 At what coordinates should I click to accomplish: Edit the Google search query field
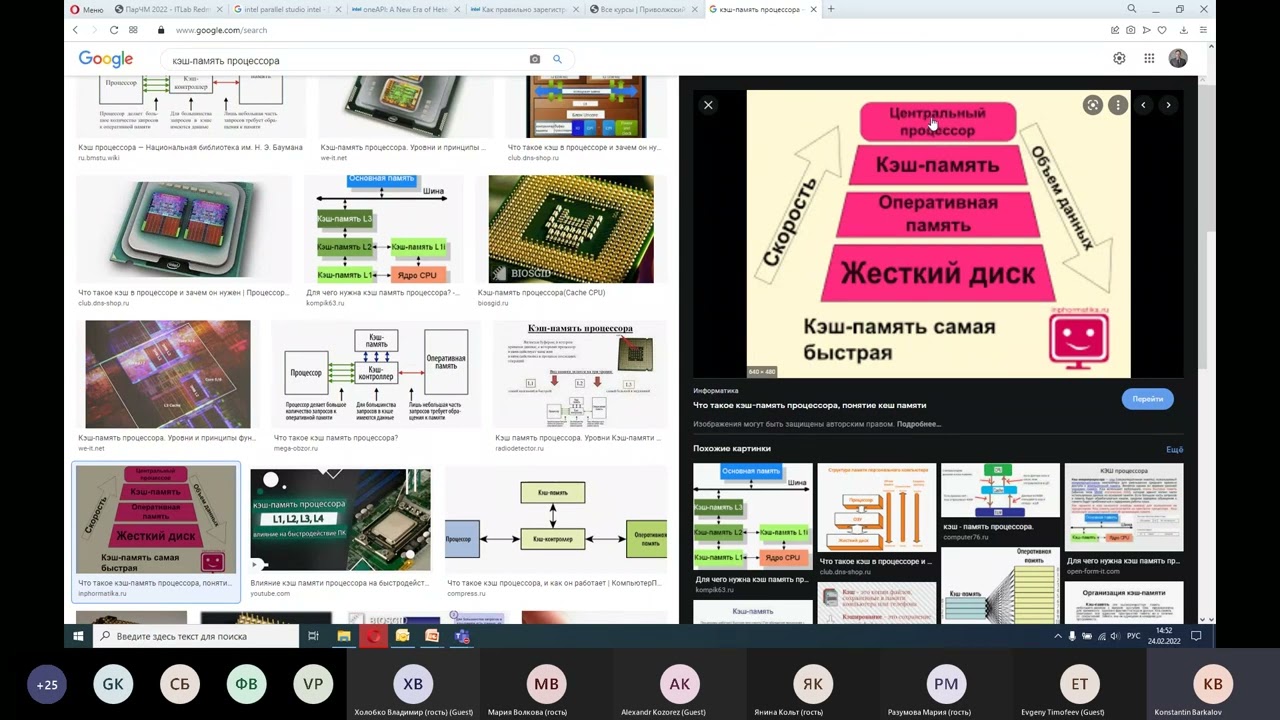point(345,60)
